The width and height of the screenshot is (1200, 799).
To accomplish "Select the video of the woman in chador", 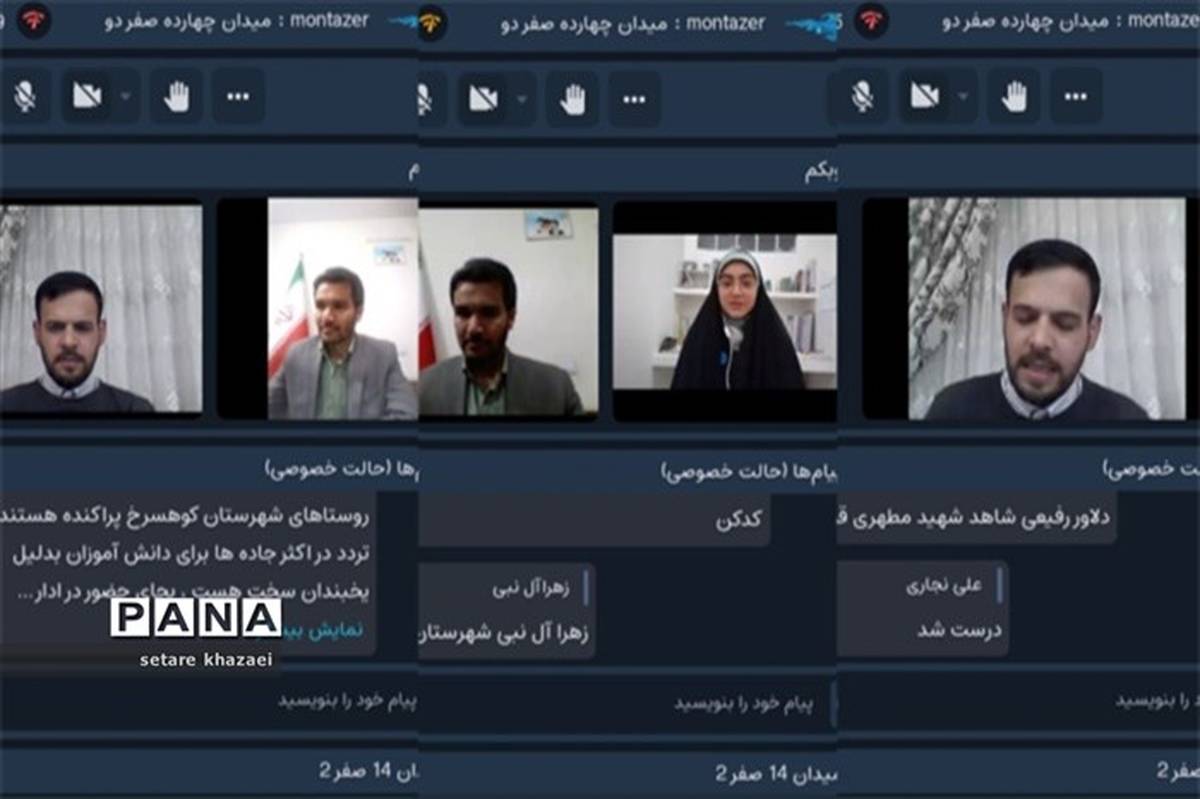I will tap(725, 311).
